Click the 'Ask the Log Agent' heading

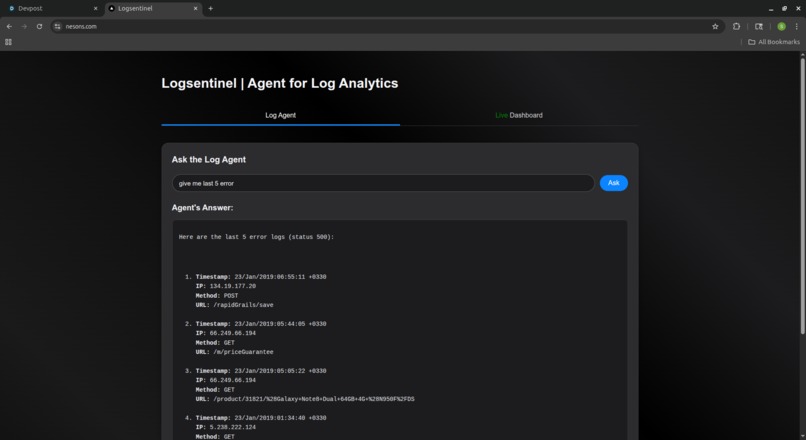209,159
